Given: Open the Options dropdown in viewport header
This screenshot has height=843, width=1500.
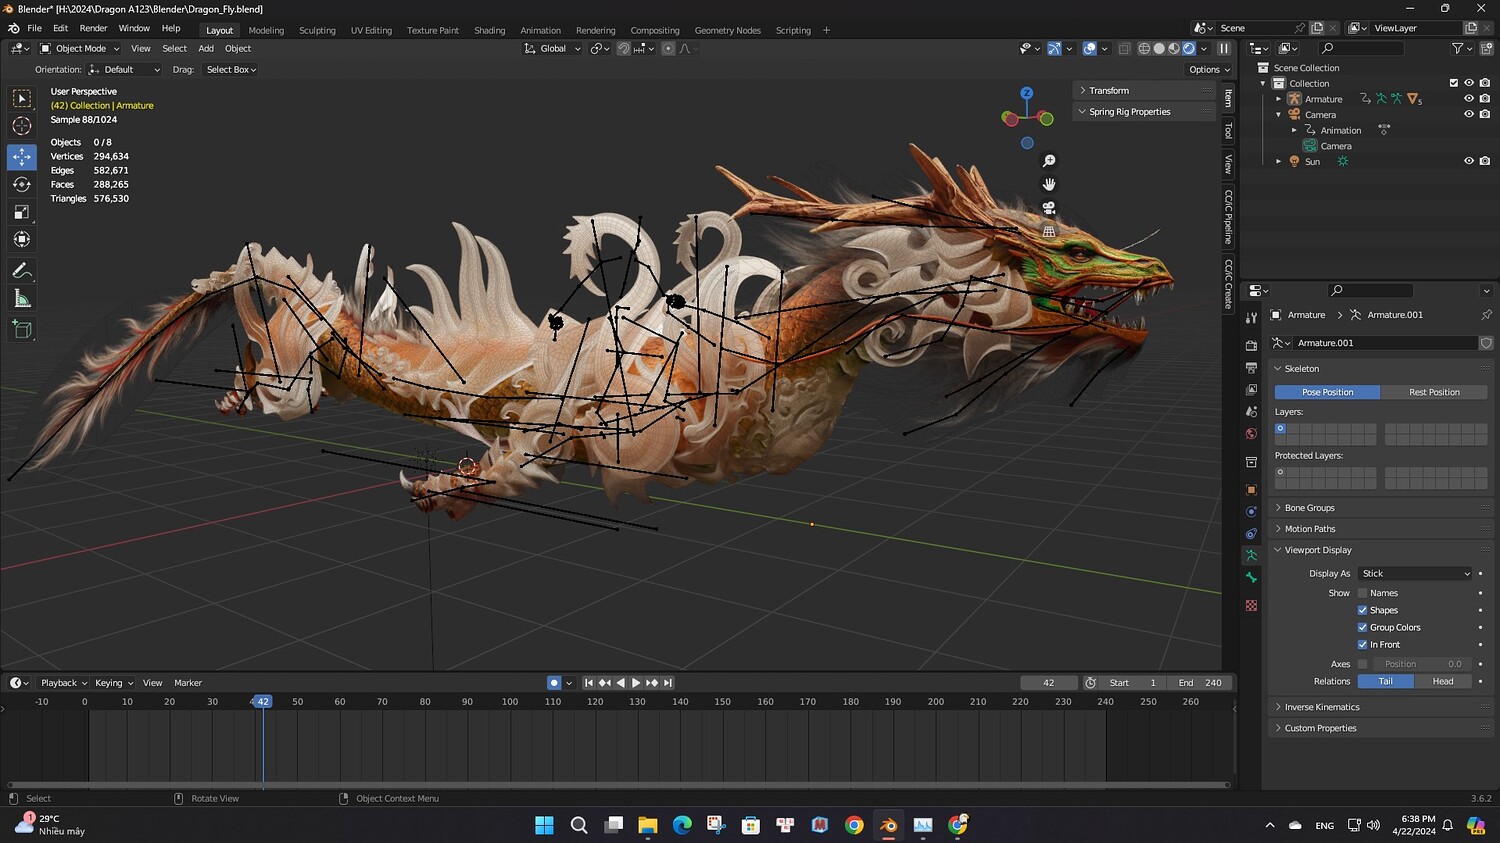Looking at the screenshot, I should 1209,70.
